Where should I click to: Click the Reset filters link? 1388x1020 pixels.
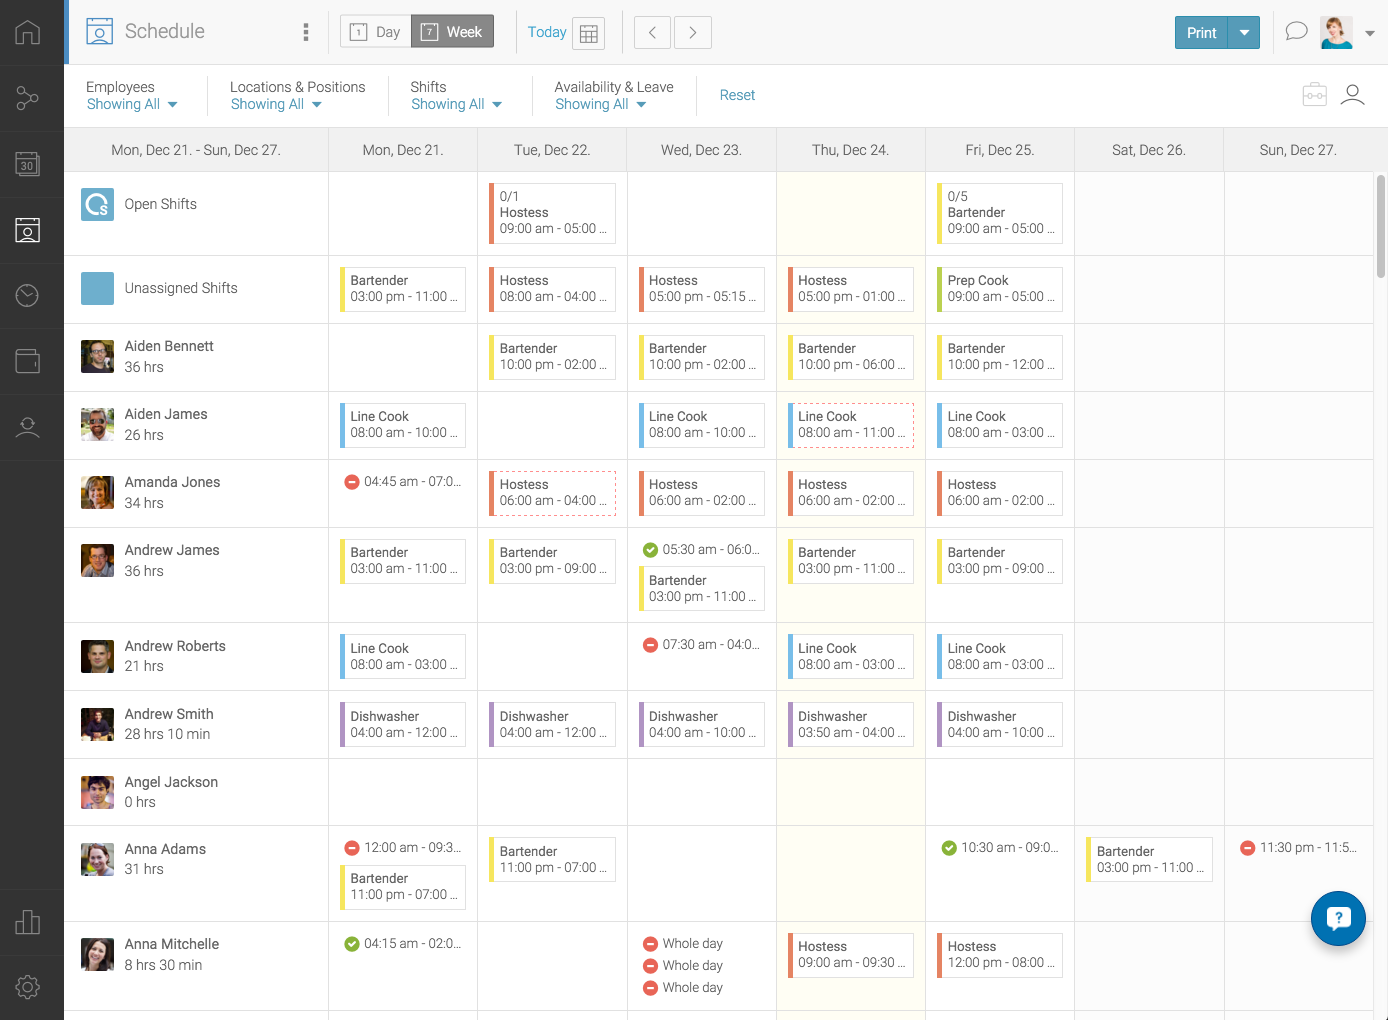pyautogui.click(x=737, y=95)
